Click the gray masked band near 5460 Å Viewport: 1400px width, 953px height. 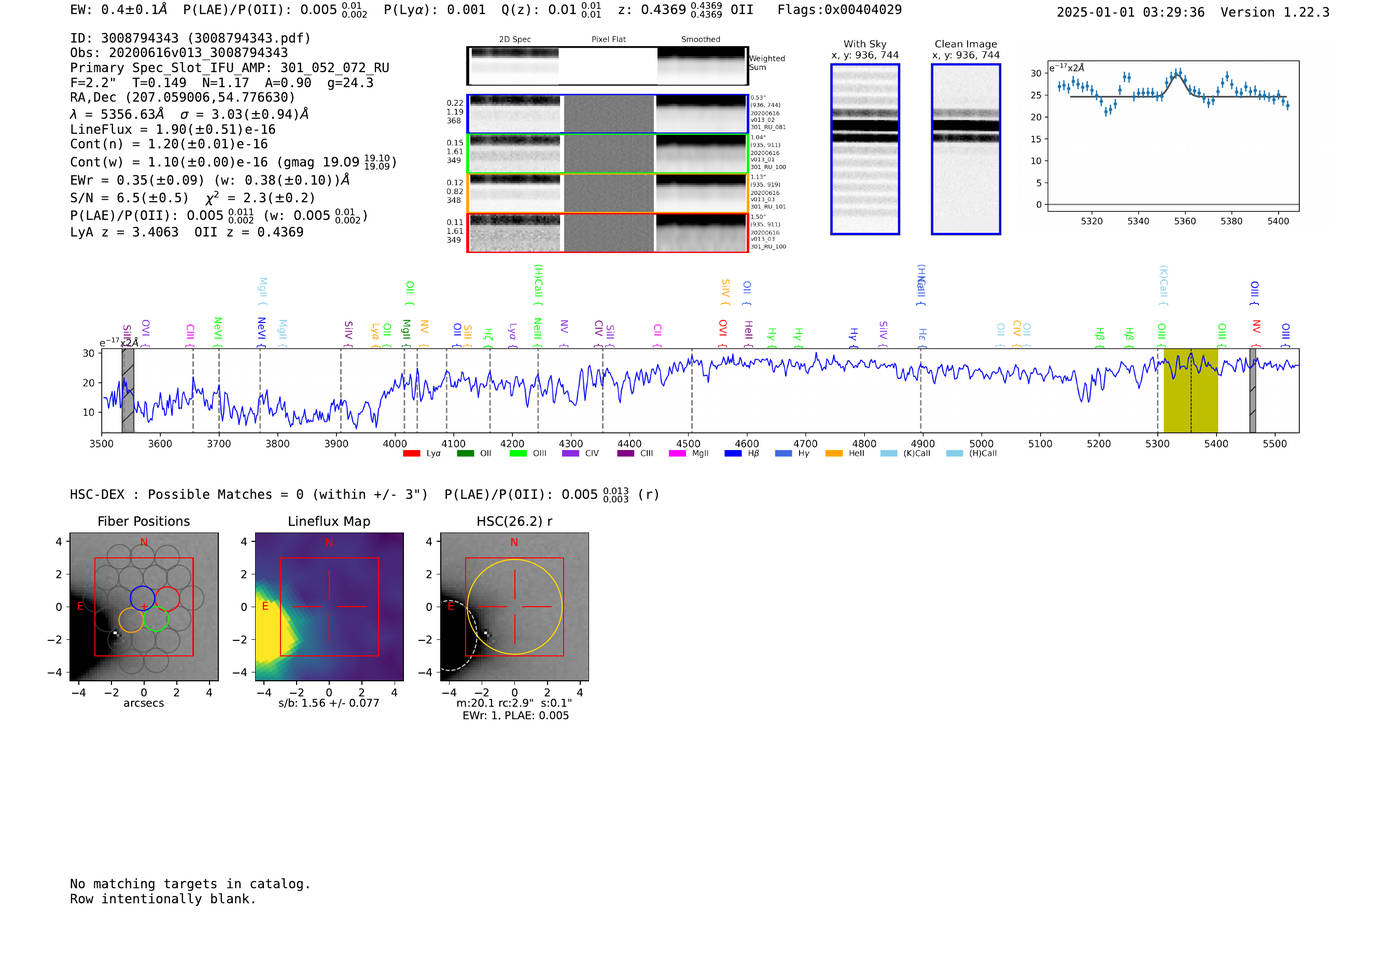point(1252,391)
